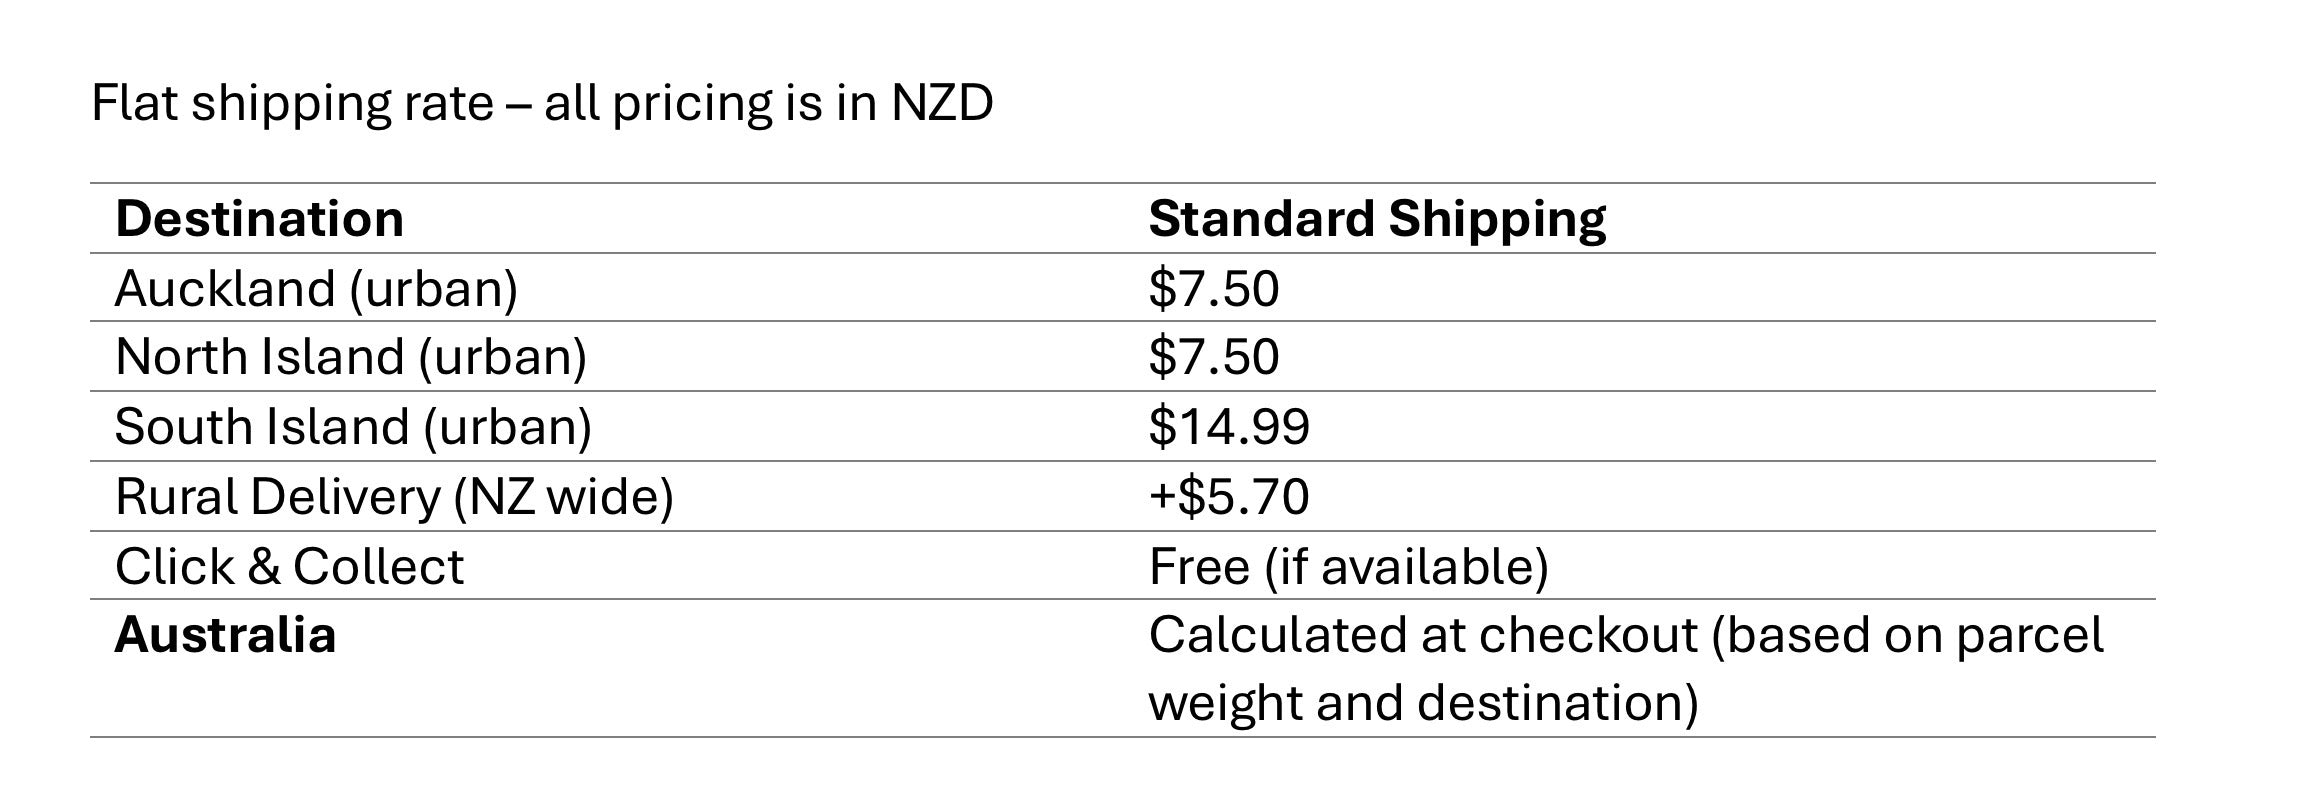Image resolution: width=2305 pixels, height=805 pixels.
Task: Select the 'Flat shipping rate' heading text
Action: tap(292, 104)
